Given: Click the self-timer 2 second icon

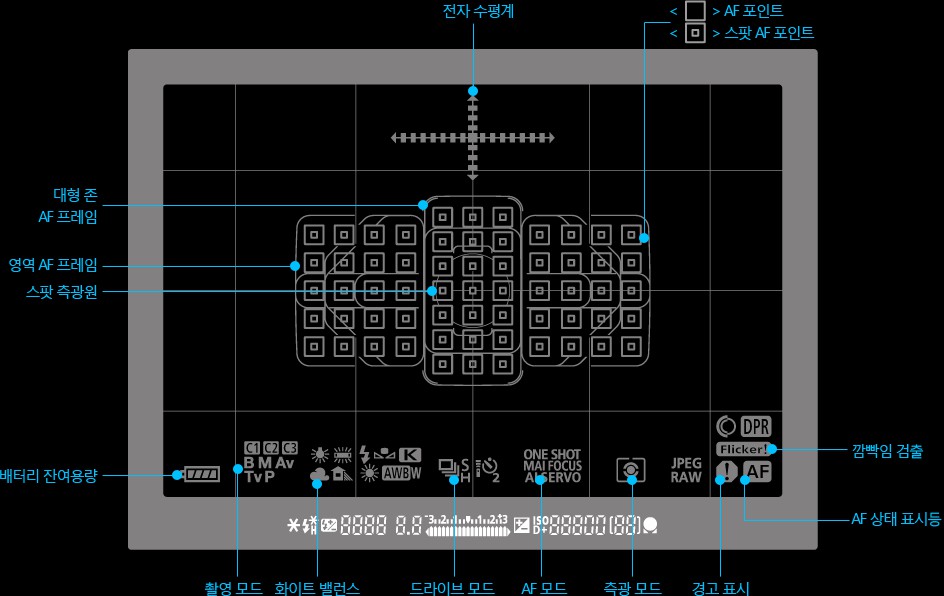Looking at the screenshot, I should [488, 468].
